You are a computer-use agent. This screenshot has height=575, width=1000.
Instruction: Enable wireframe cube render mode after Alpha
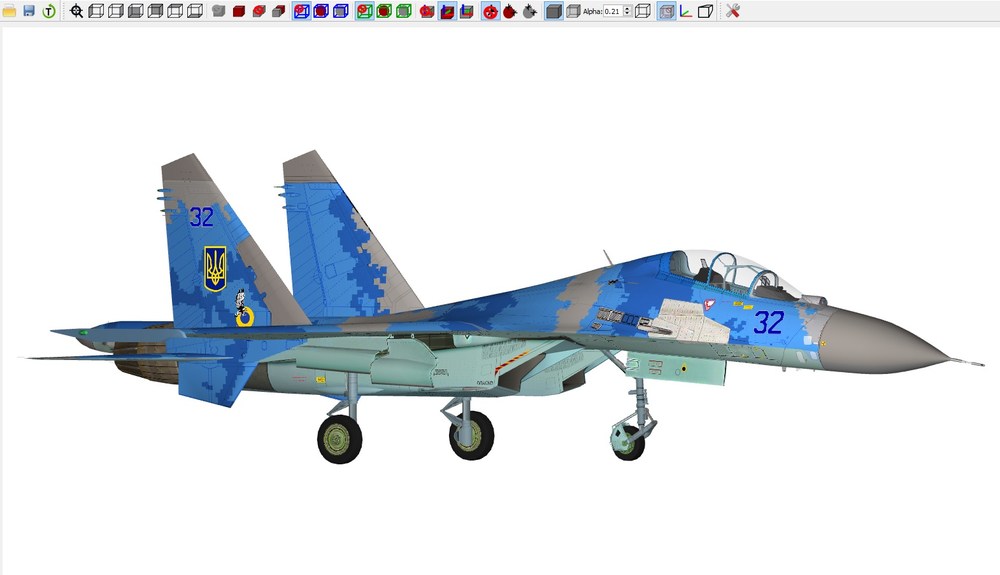pyautogui.click(x=643, y=11)
